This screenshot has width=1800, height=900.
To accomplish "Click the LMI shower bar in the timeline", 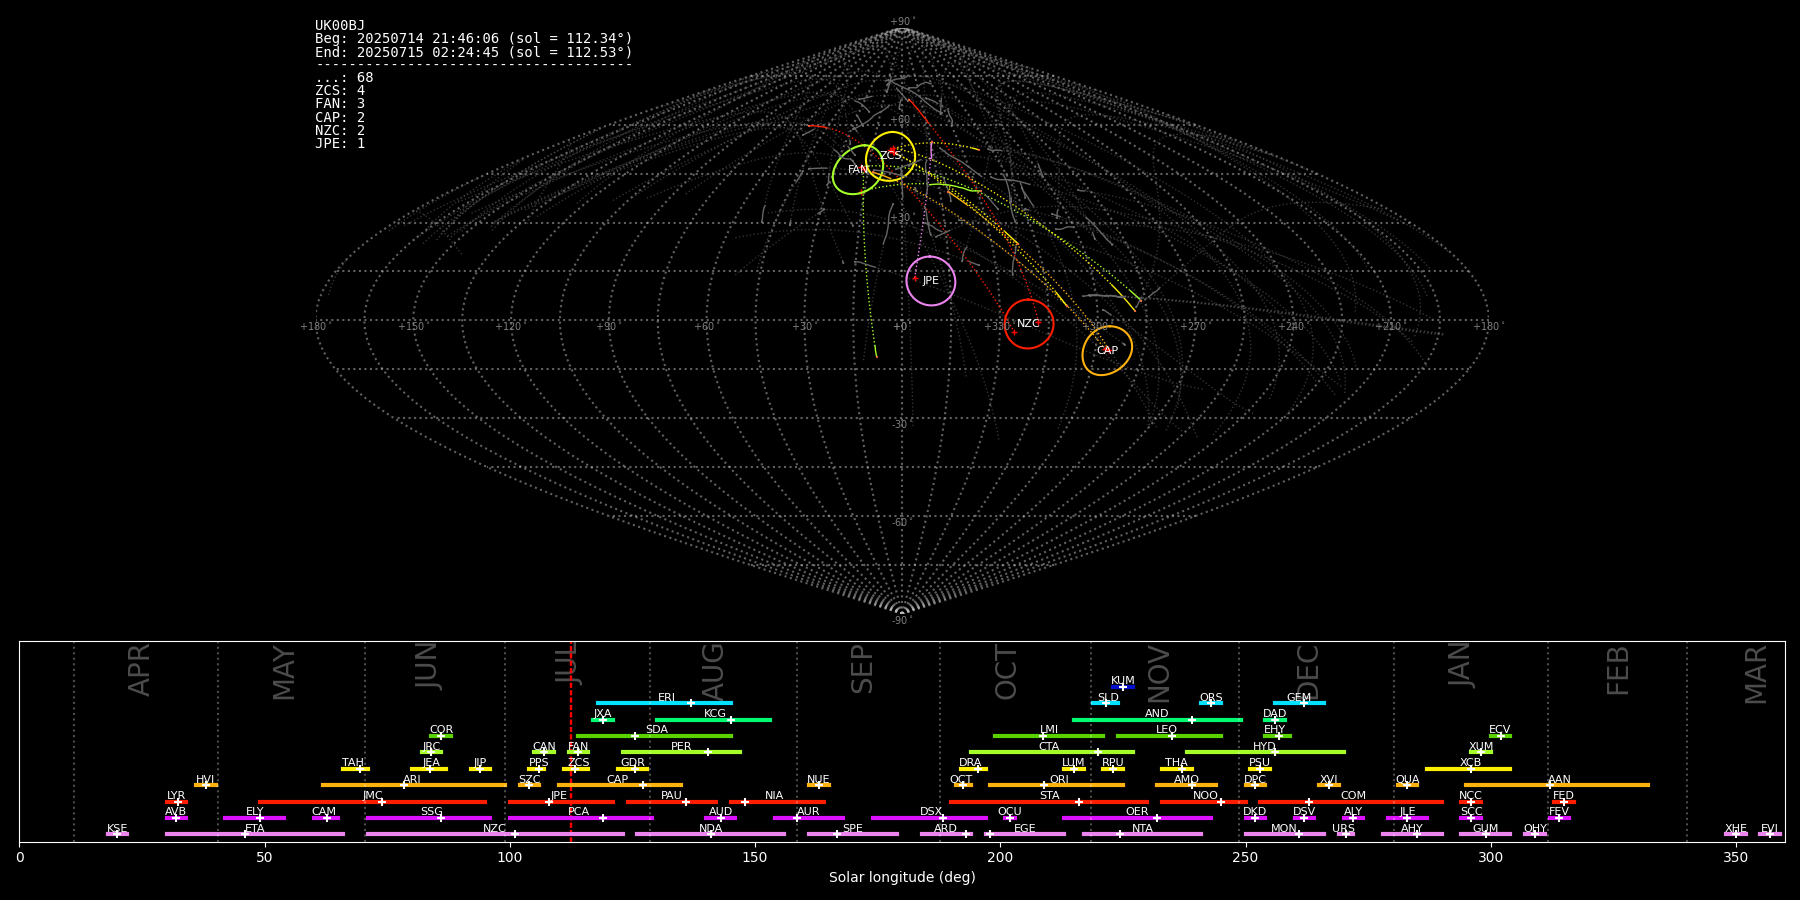I will 1049,736.
